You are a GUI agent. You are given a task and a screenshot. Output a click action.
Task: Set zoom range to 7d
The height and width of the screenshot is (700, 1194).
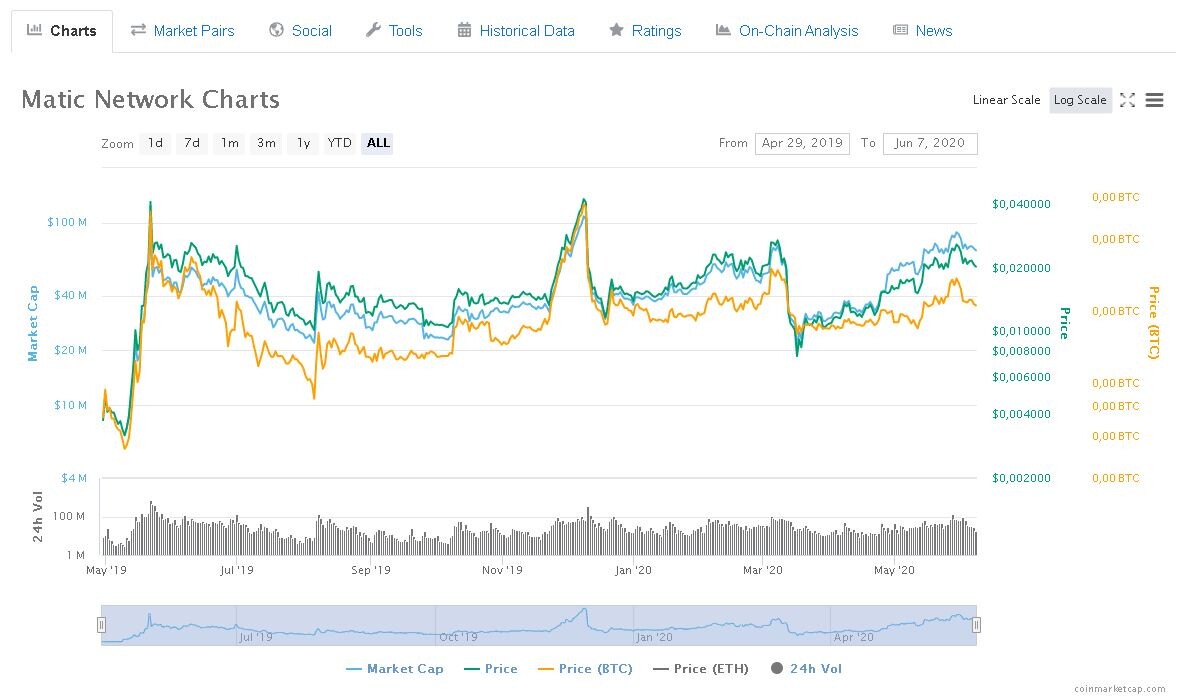(192, 143)
